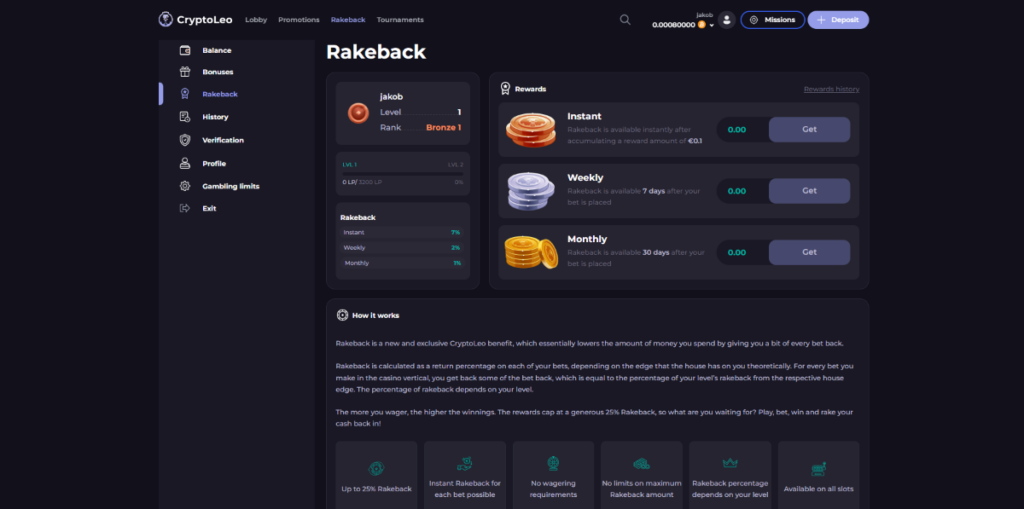
Task: Click the Weekly 2% rakeback row
Action: tap(402, 248)
